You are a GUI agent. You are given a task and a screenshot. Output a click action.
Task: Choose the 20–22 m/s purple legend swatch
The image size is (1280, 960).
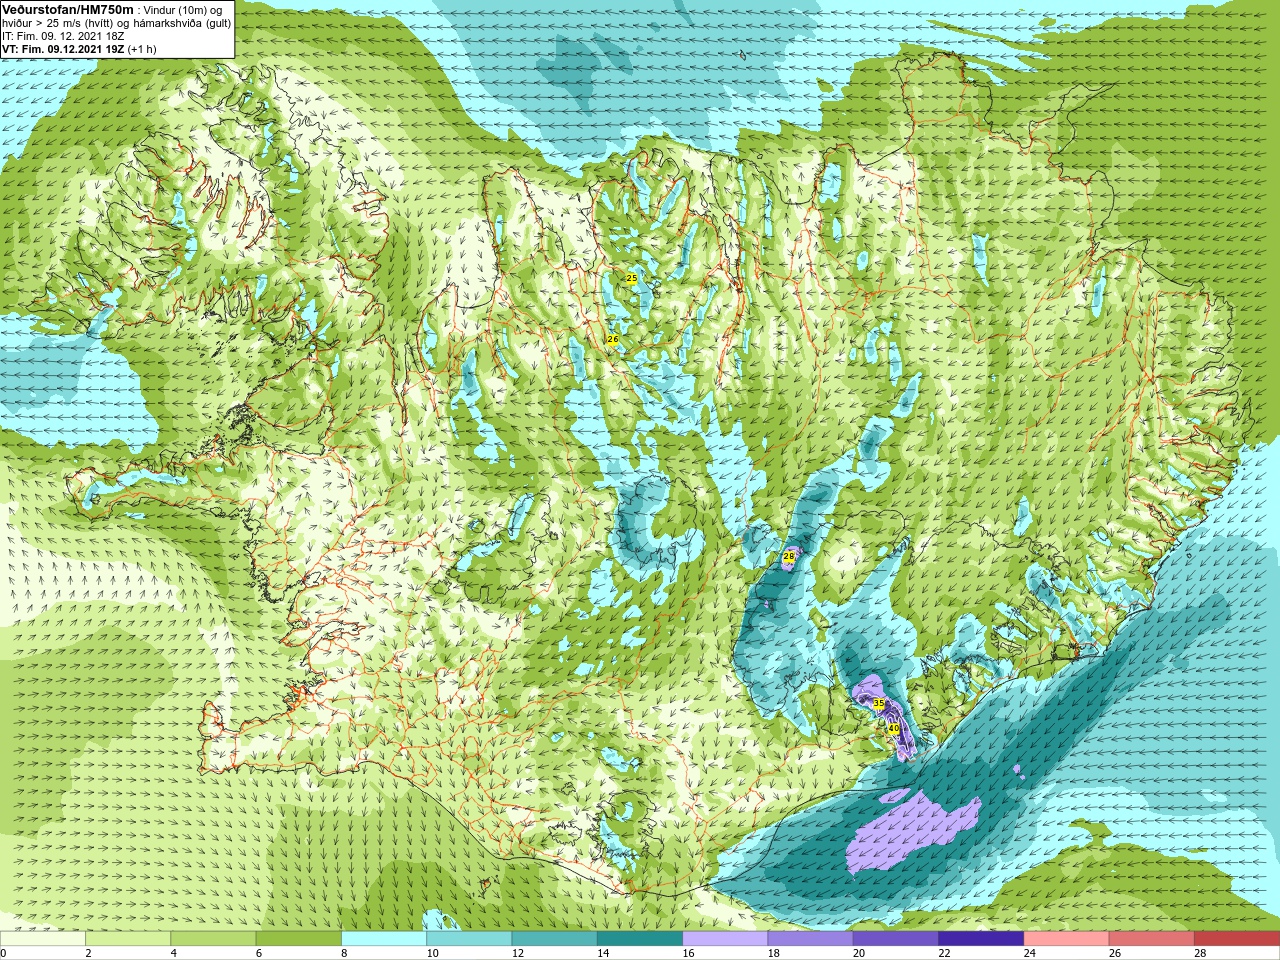tap(896, 939)
